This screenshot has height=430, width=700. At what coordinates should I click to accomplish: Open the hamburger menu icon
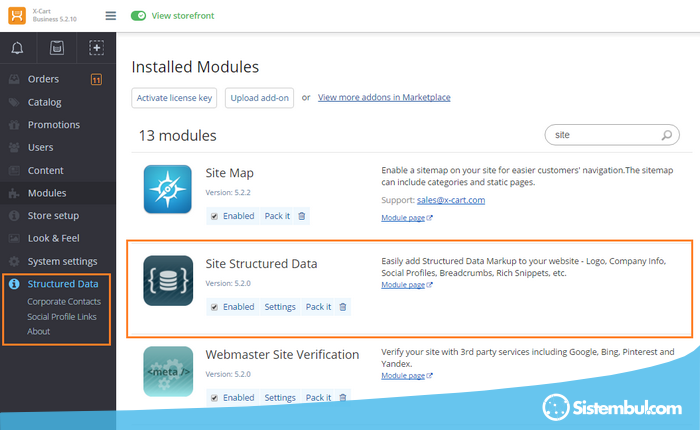[111, 16]
